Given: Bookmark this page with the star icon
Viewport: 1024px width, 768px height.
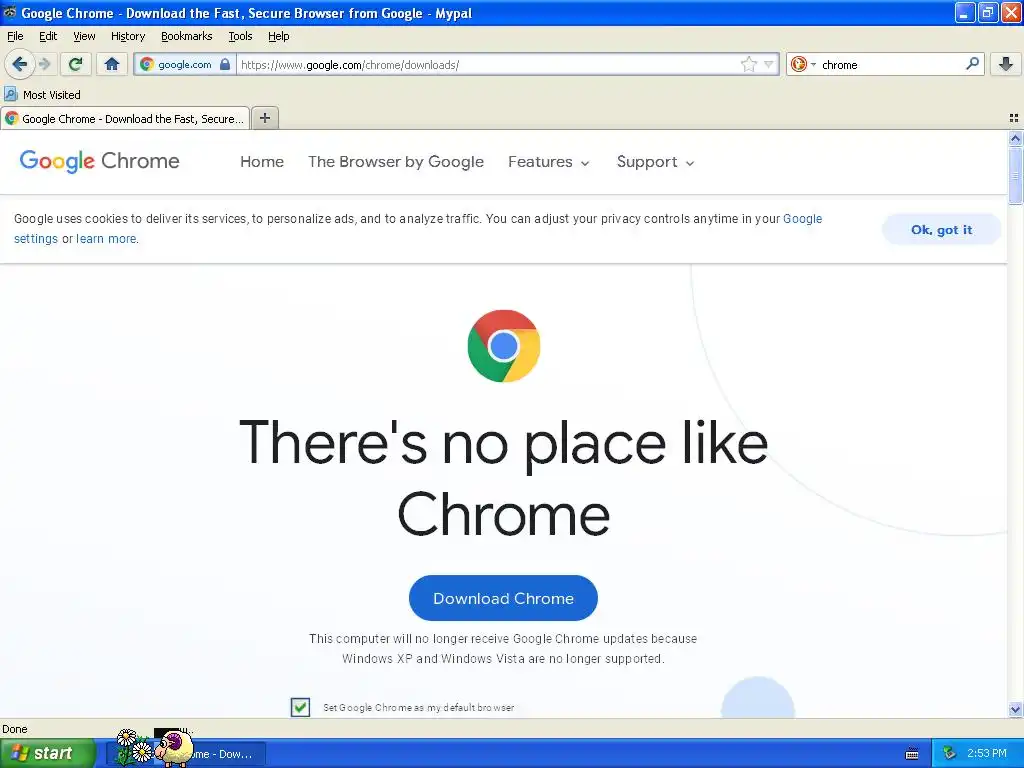Looking at the screenshot, I should tap(748, 64).
